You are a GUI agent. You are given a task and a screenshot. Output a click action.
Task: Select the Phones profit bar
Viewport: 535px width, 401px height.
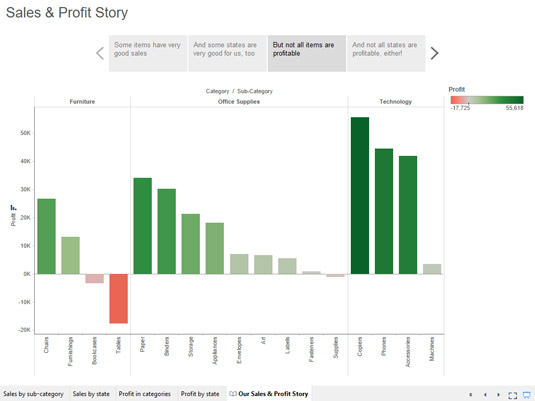384,211
